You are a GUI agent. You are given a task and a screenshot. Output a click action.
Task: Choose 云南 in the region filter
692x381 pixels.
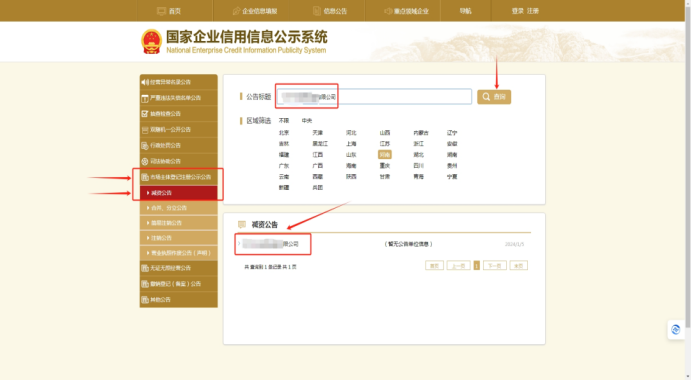(x=284, y=177)
